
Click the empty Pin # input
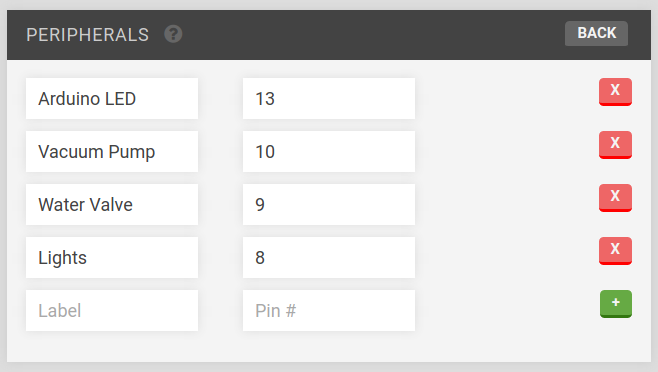click(329, 310)
